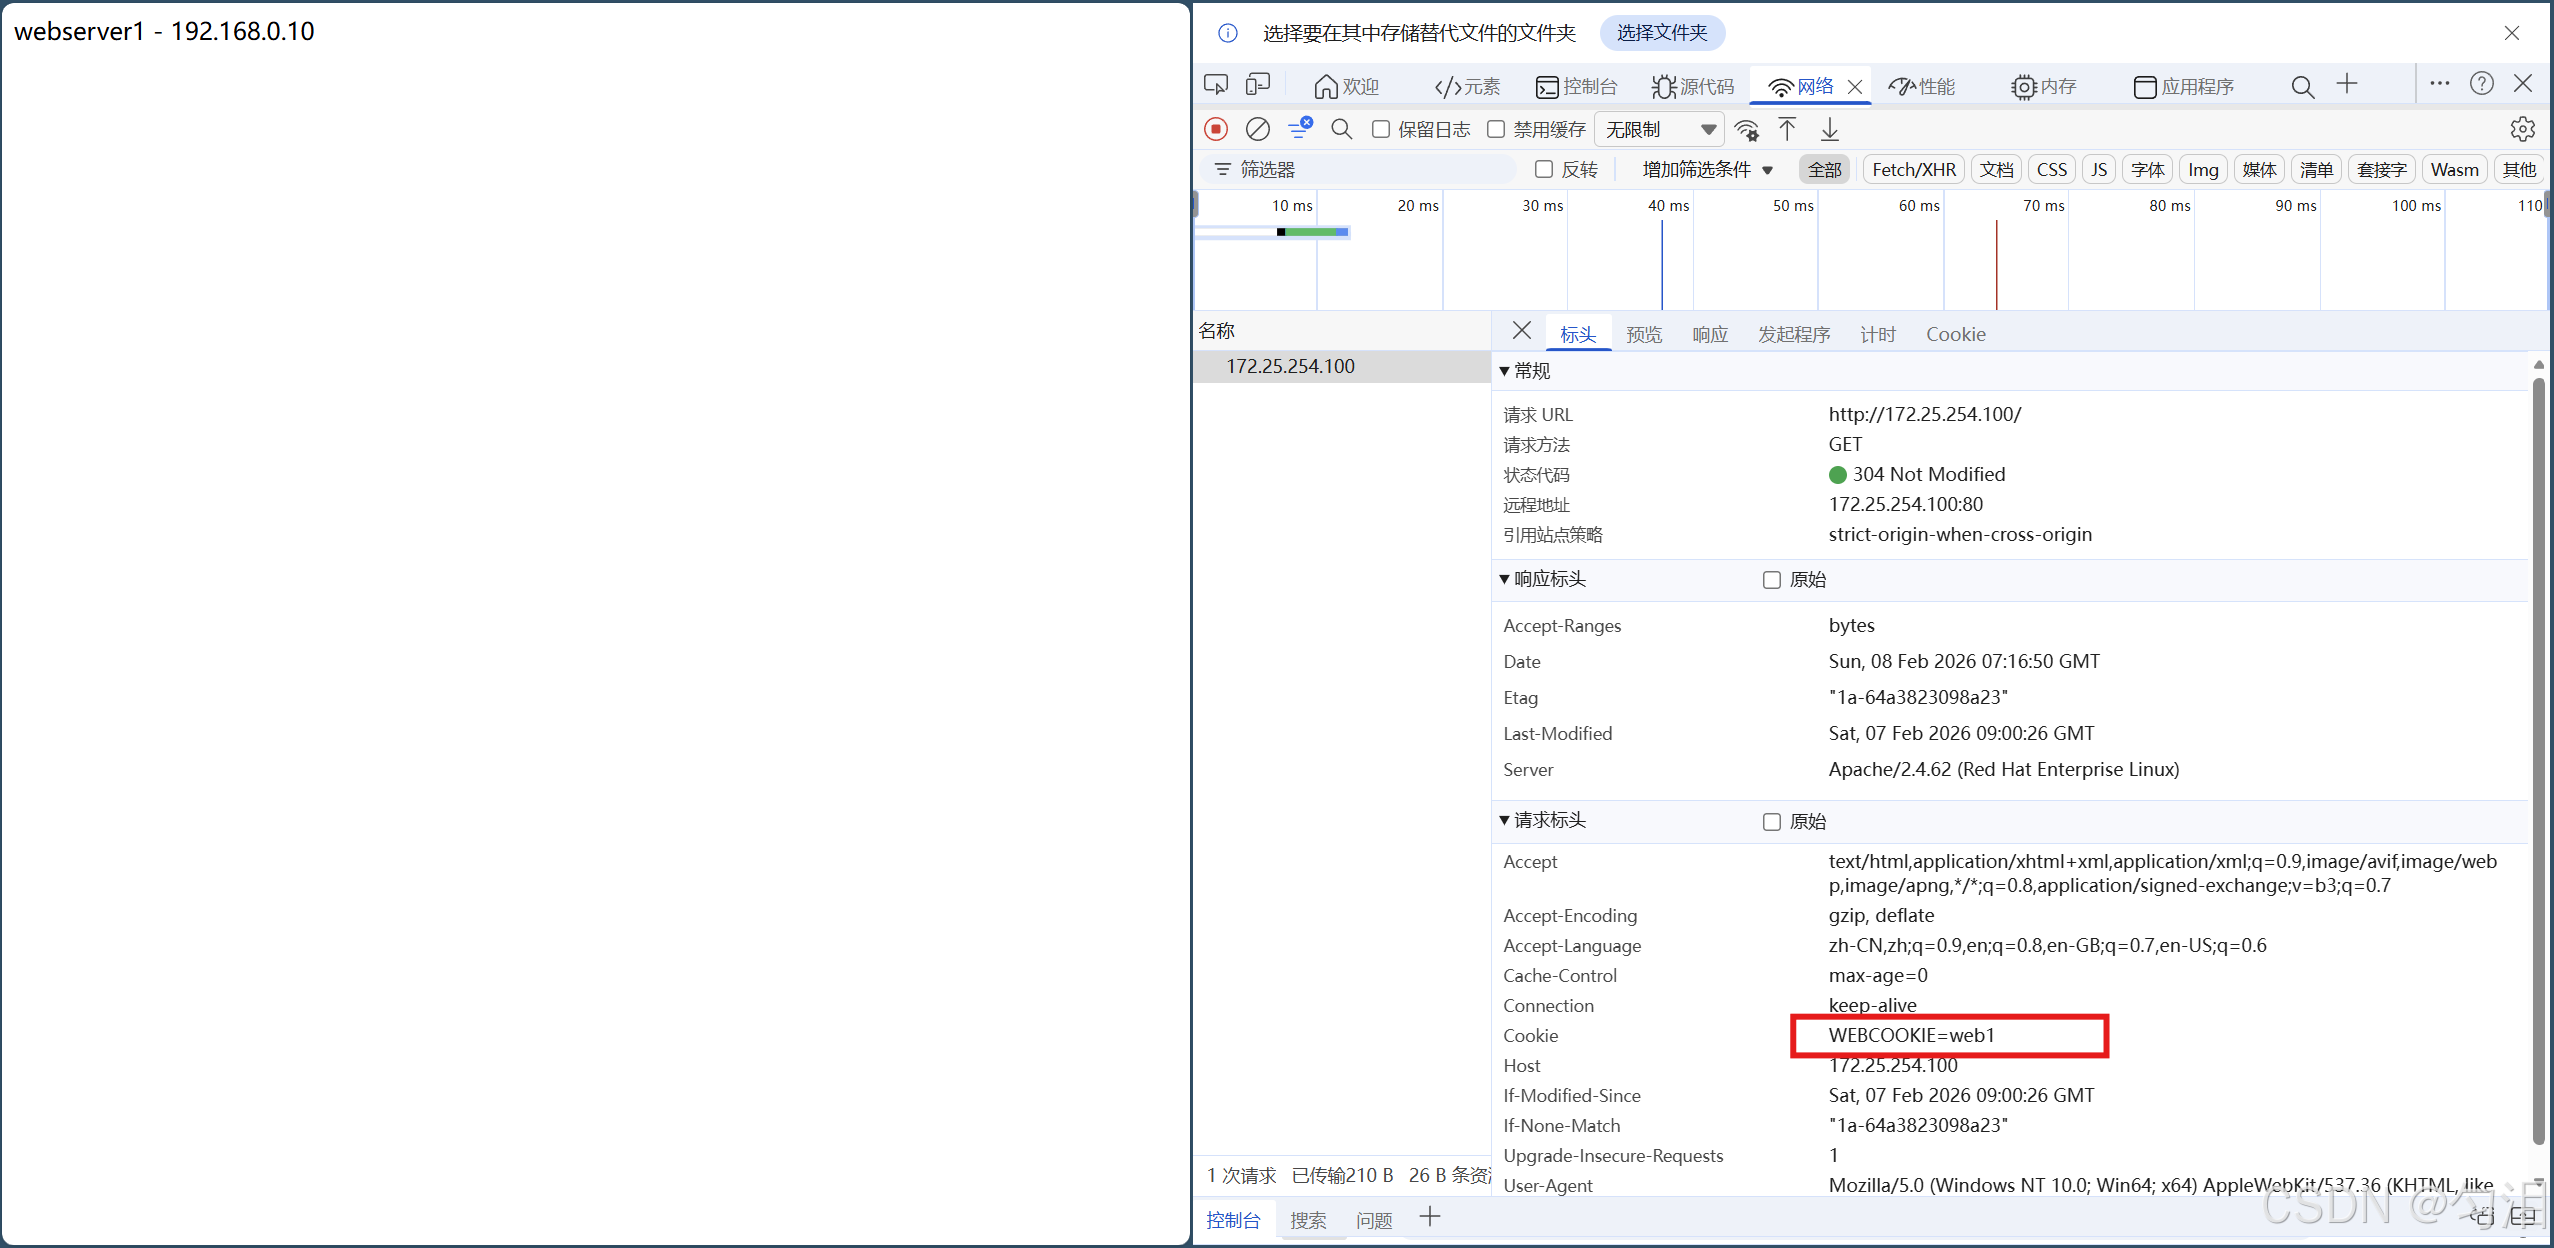Toggle device emulation icon

click(1257, 85)
